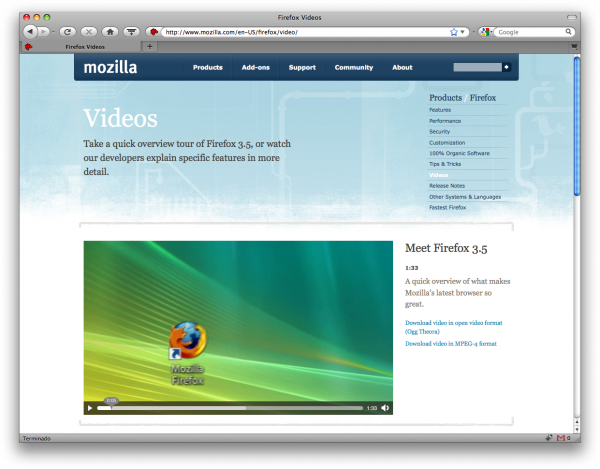Open the Fastest Firefox link
The height and width of the screenshot is (469, 600).
point(447,208)
